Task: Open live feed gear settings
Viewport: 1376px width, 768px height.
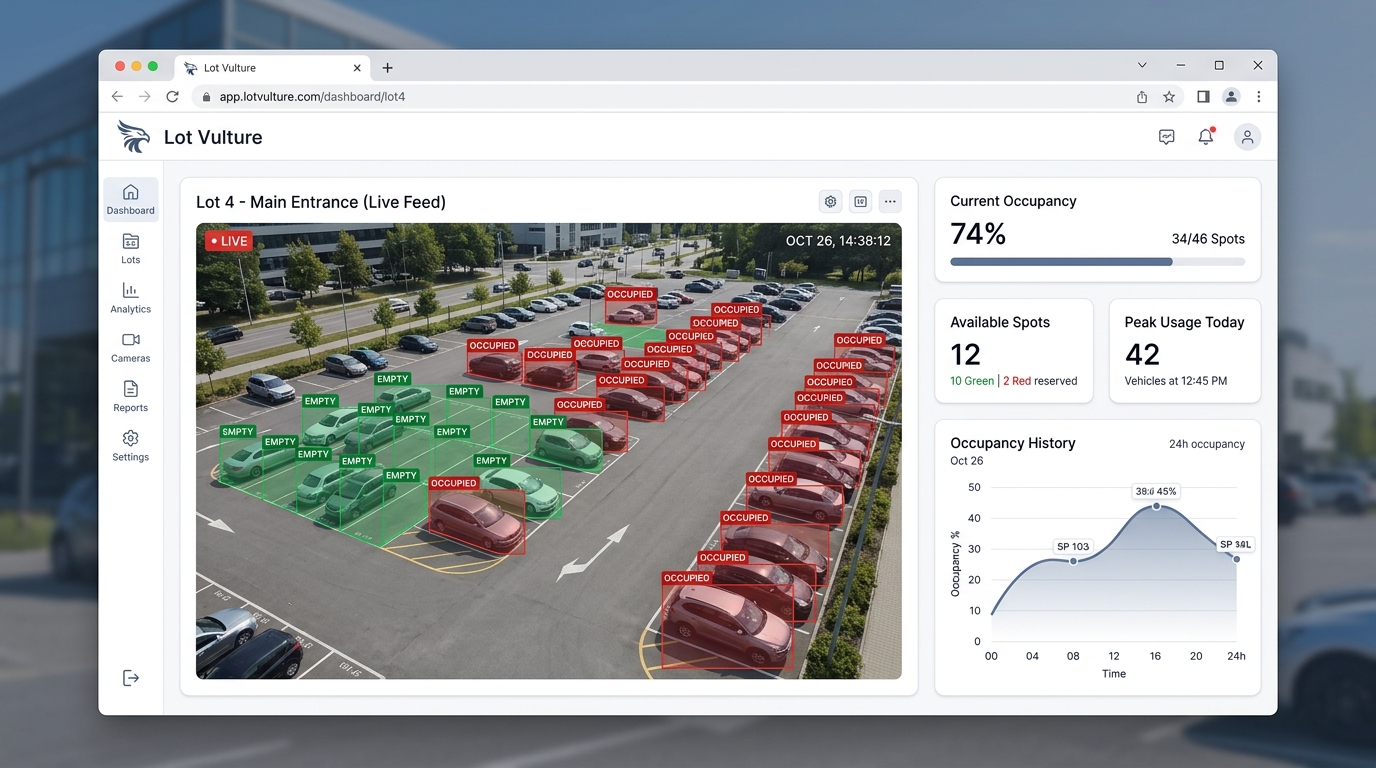Action: (x=830, y=202)
